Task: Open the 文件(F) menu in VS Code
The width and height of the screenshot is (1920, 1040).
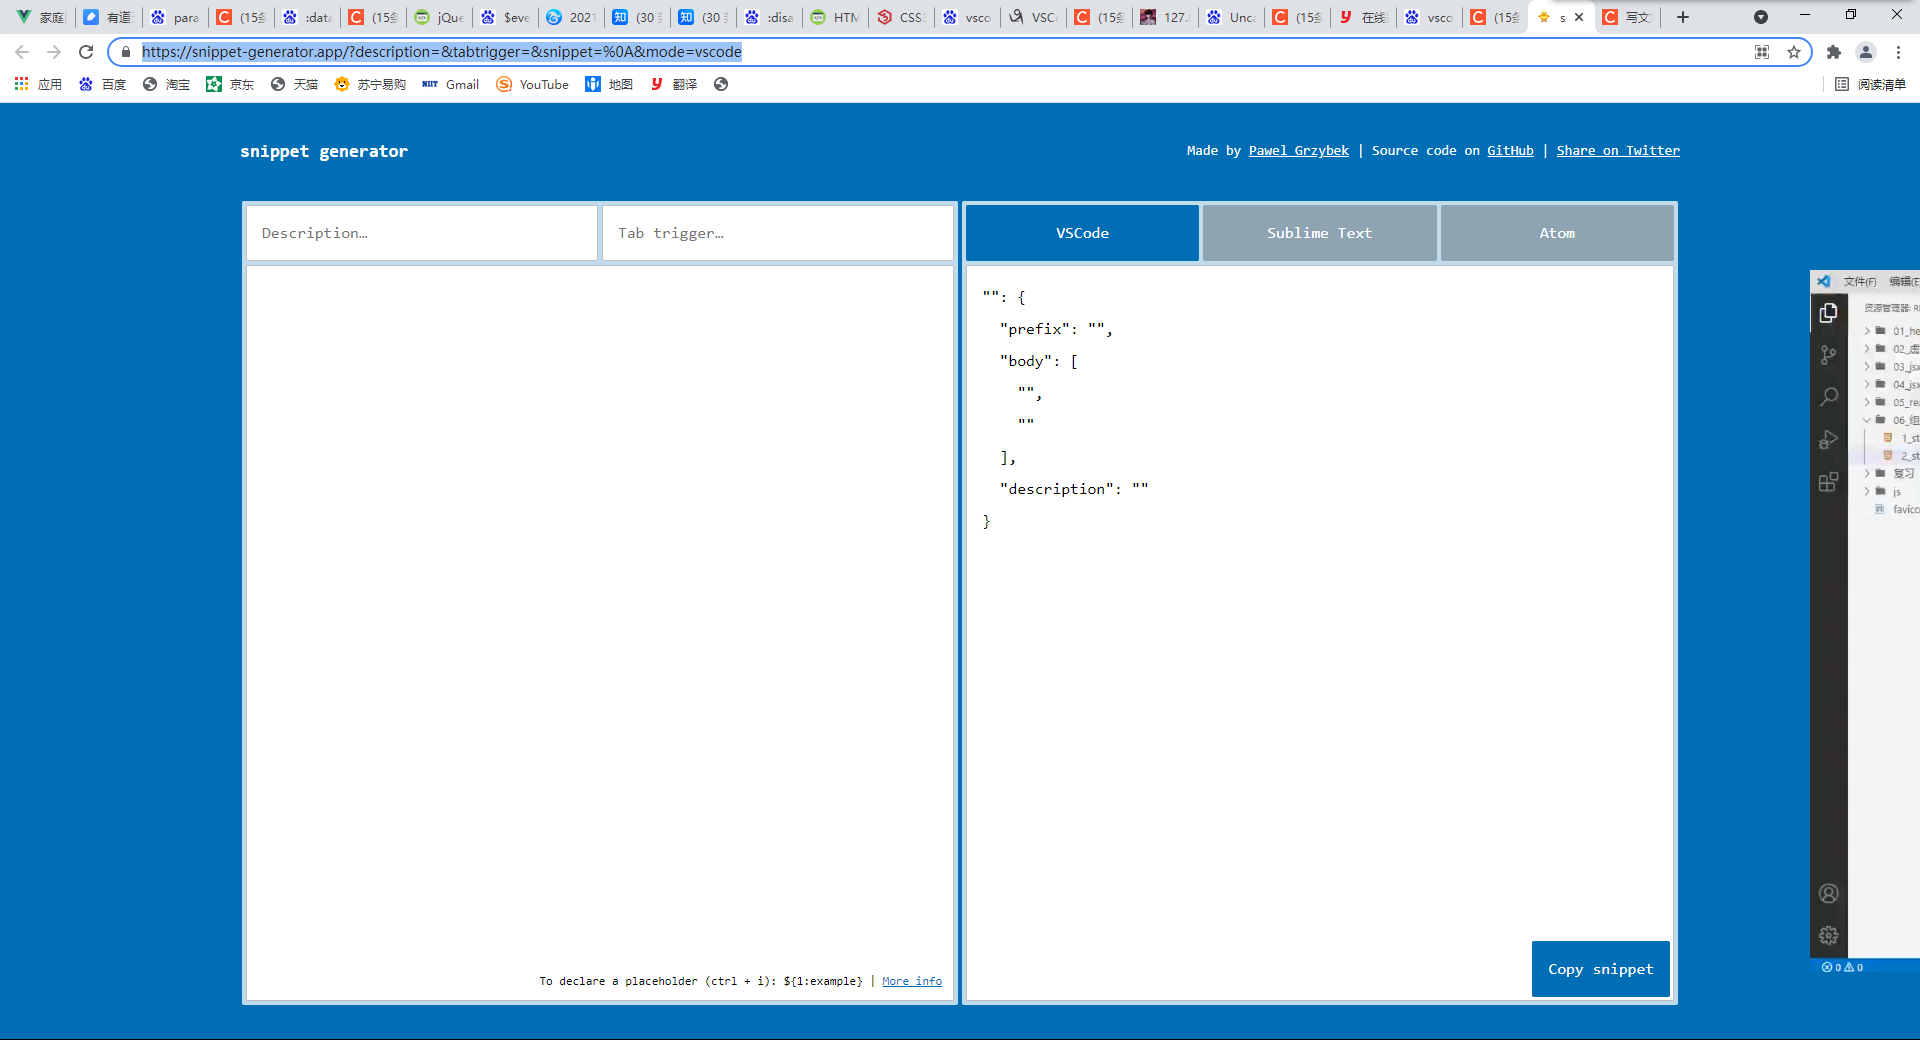Action: click(1858, 281)
